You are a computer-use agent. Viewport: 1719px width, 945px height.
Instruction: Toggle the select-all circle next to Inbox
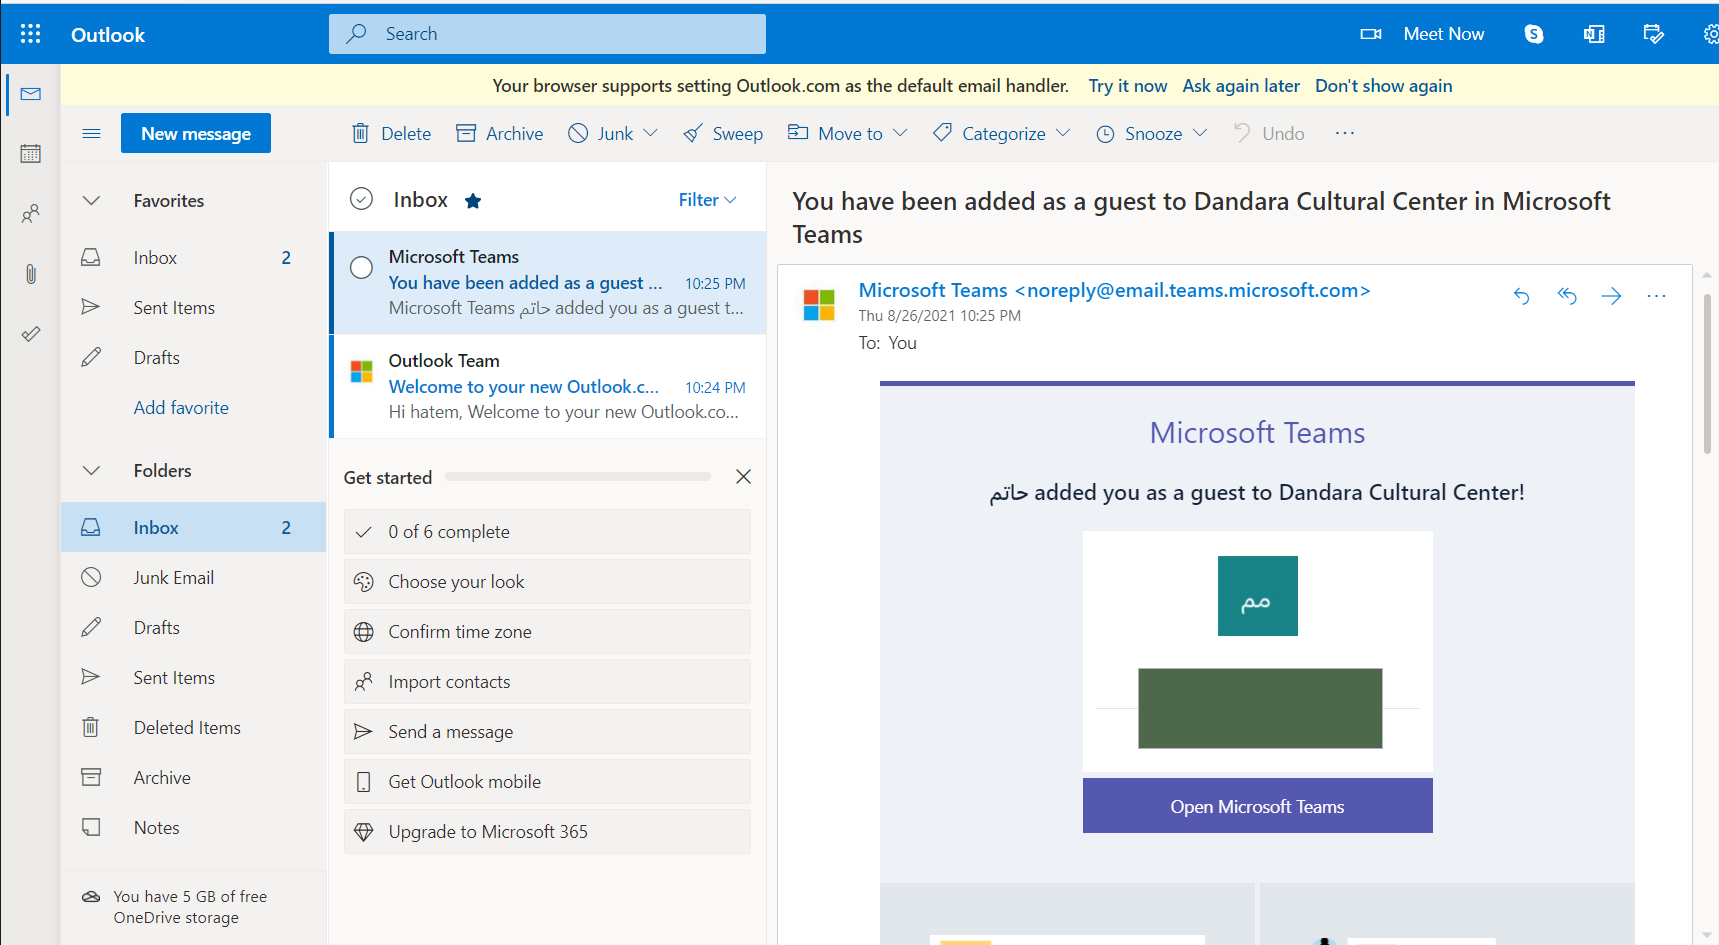(361, 200)
